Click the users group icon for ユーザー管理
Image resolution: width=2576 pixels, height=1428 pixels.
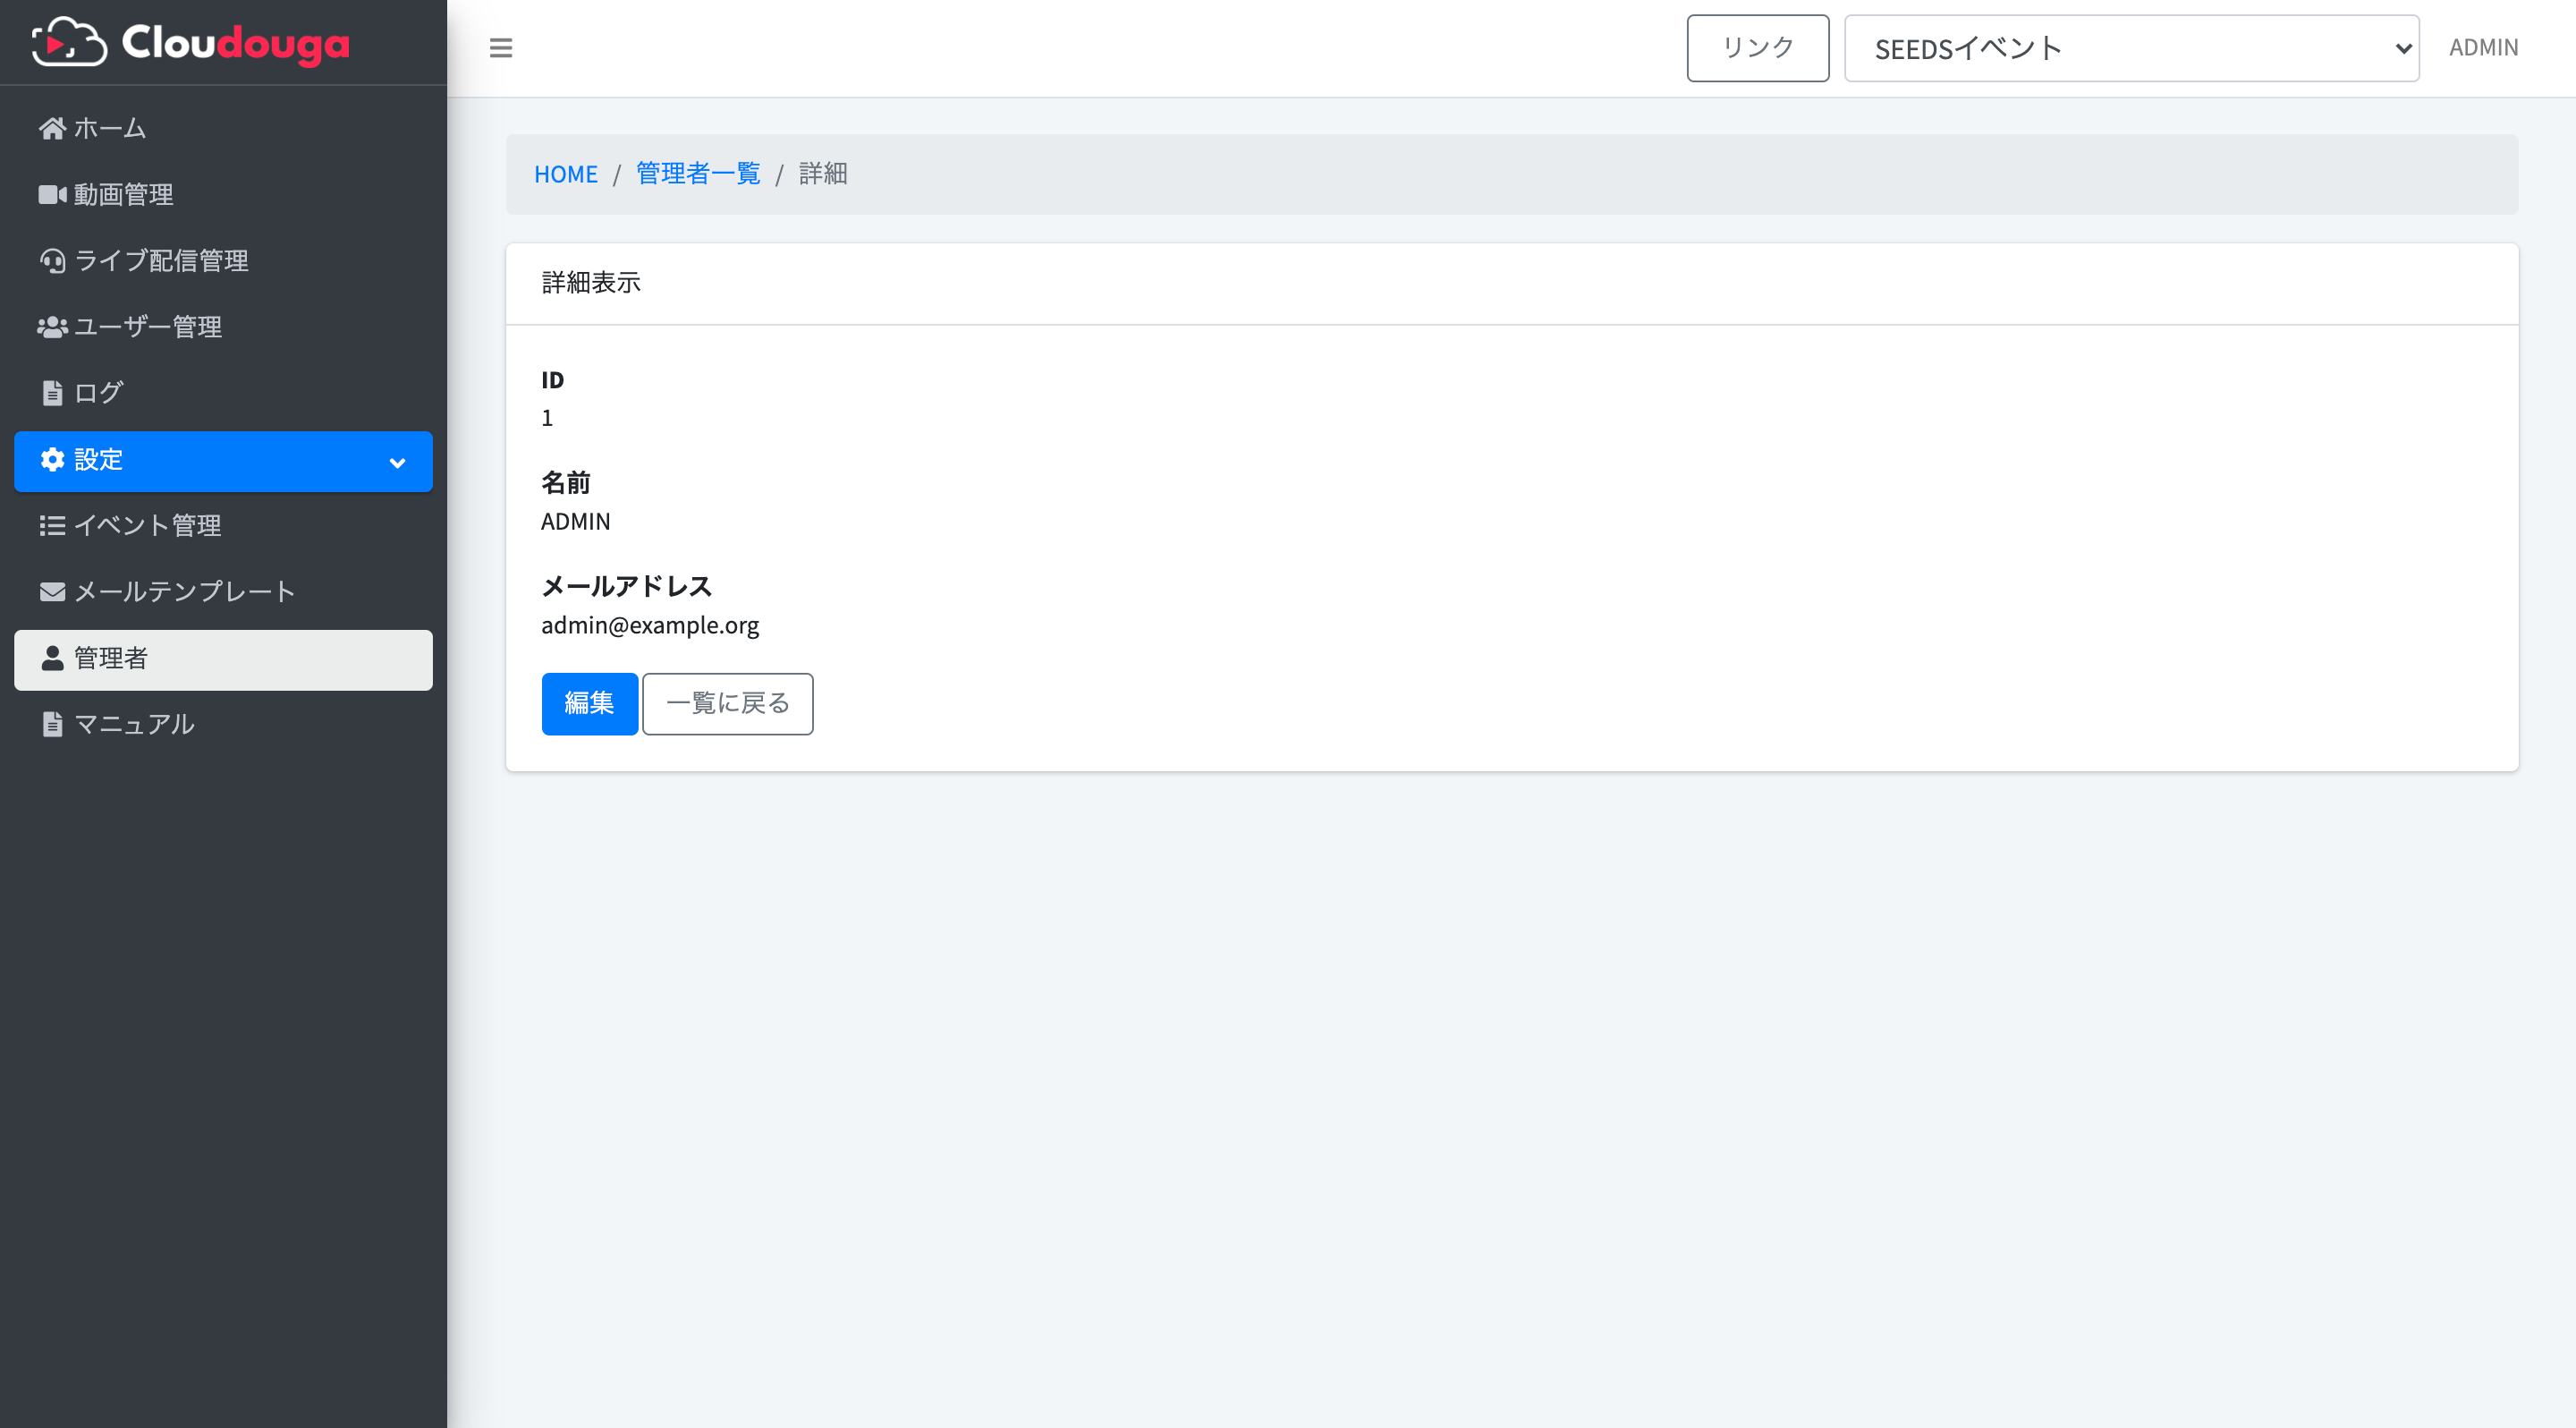coord(52,327)
